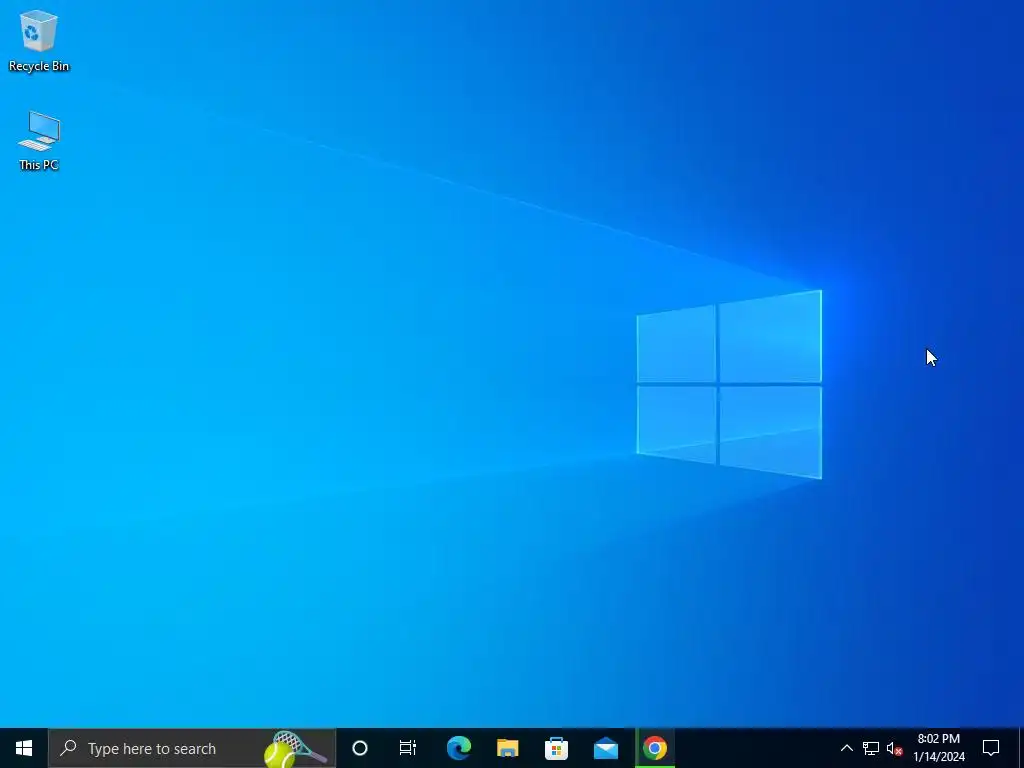This screenshot has height=768, width=1024.
Task: Switch to Google Chrome on the taskbar
Action: (x=655, y=748)
